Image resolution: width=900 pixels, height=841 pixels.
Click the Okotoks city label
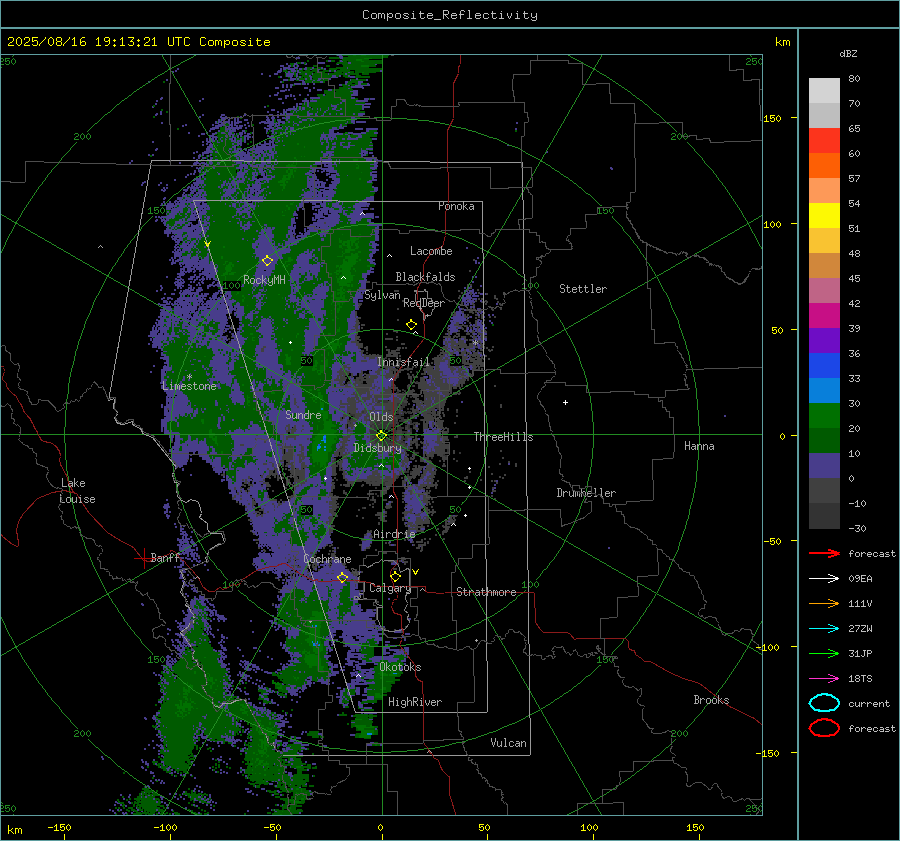click(401, 667)
